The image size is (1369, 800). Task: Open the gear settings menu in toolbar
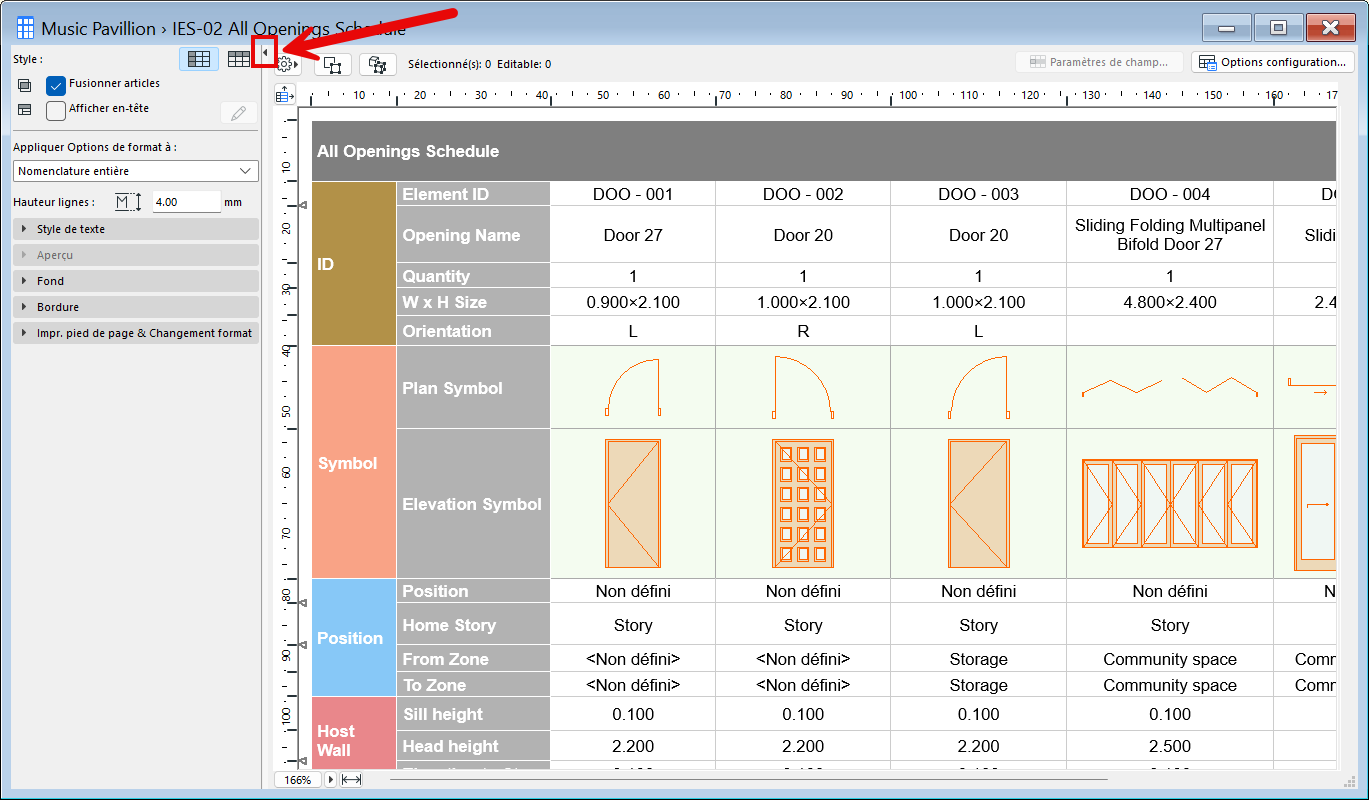(x=287, y=65)
